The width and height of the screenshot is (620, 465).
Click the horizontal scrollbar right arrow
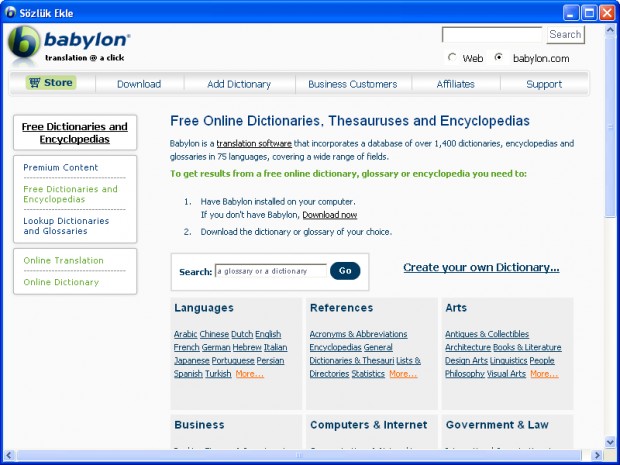click(598, 455)
